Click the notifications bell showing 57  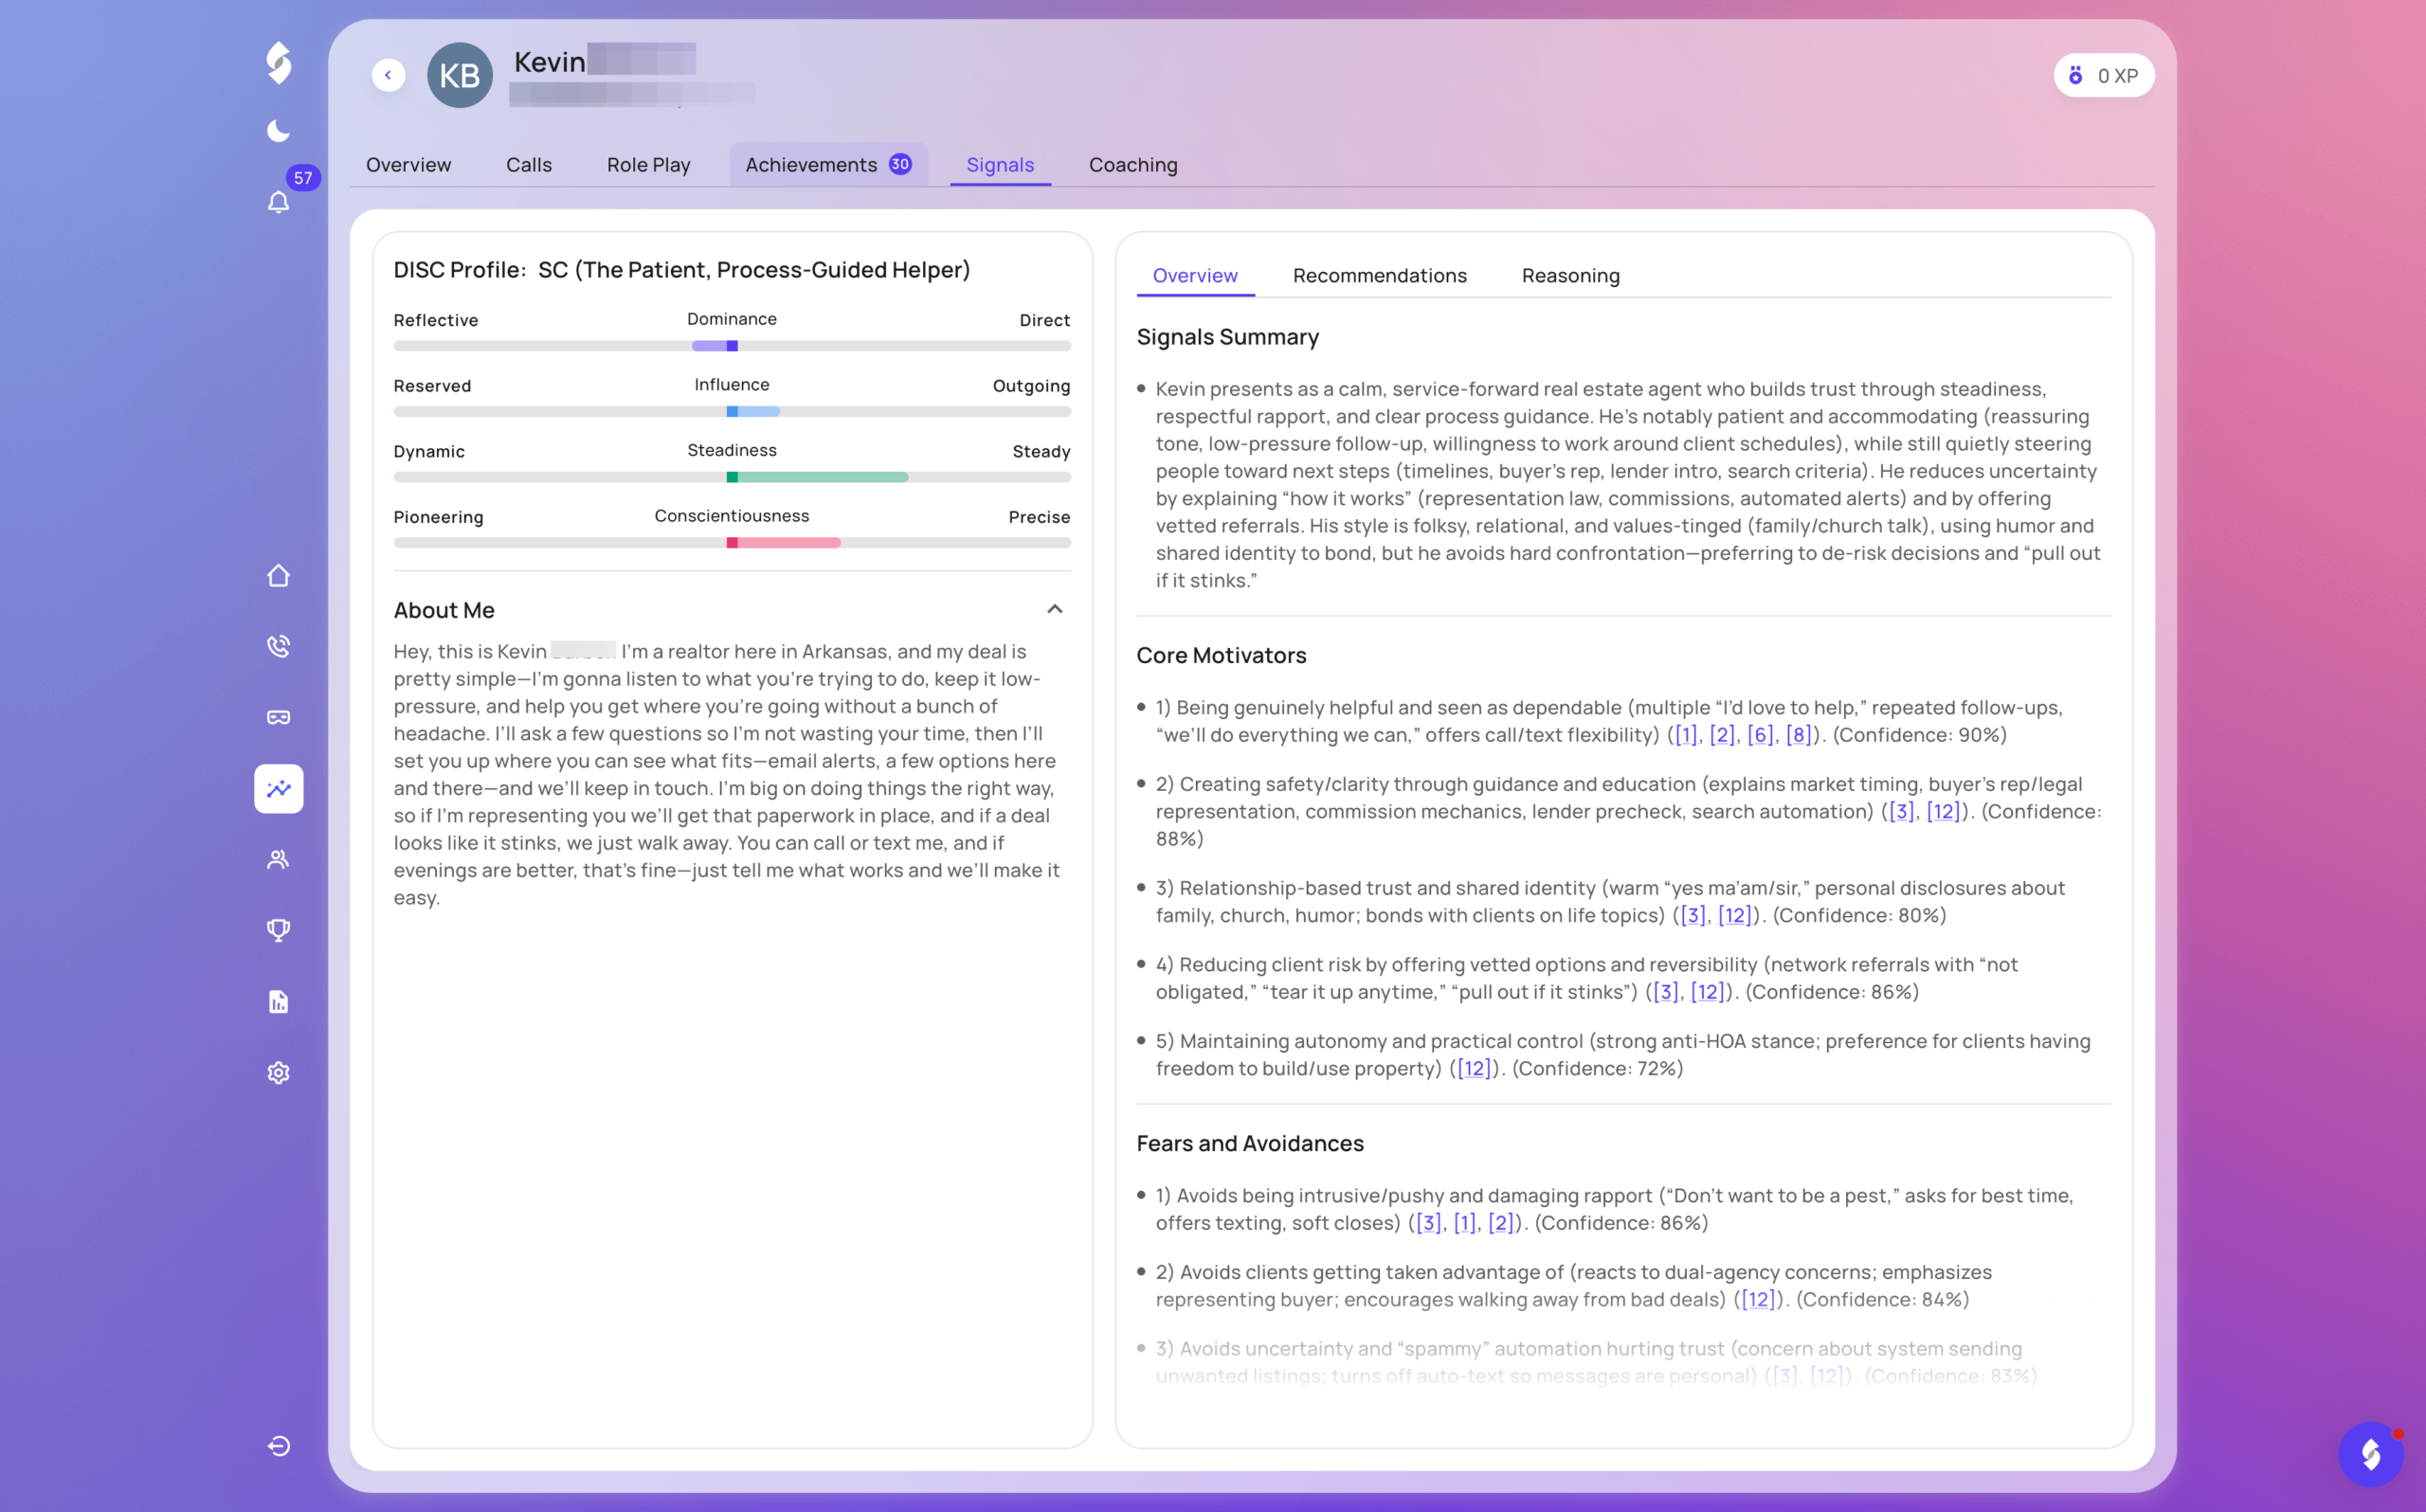pos(278,203)
